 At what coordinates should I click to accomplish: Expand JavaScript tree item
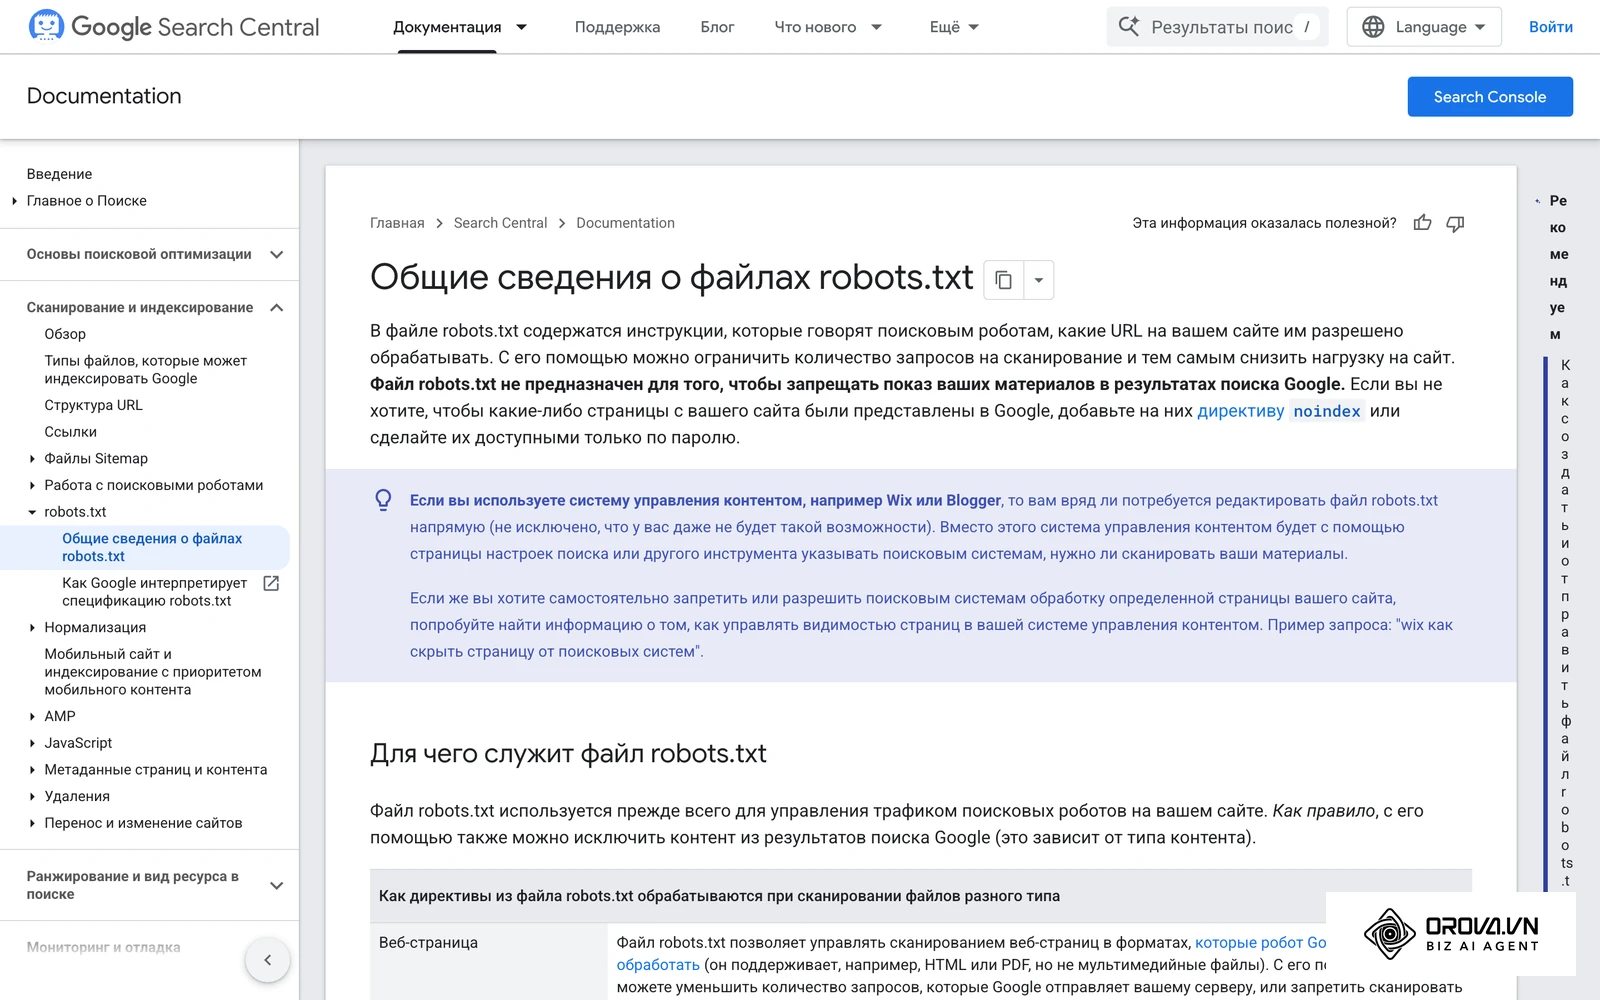(x=32, y=743)
